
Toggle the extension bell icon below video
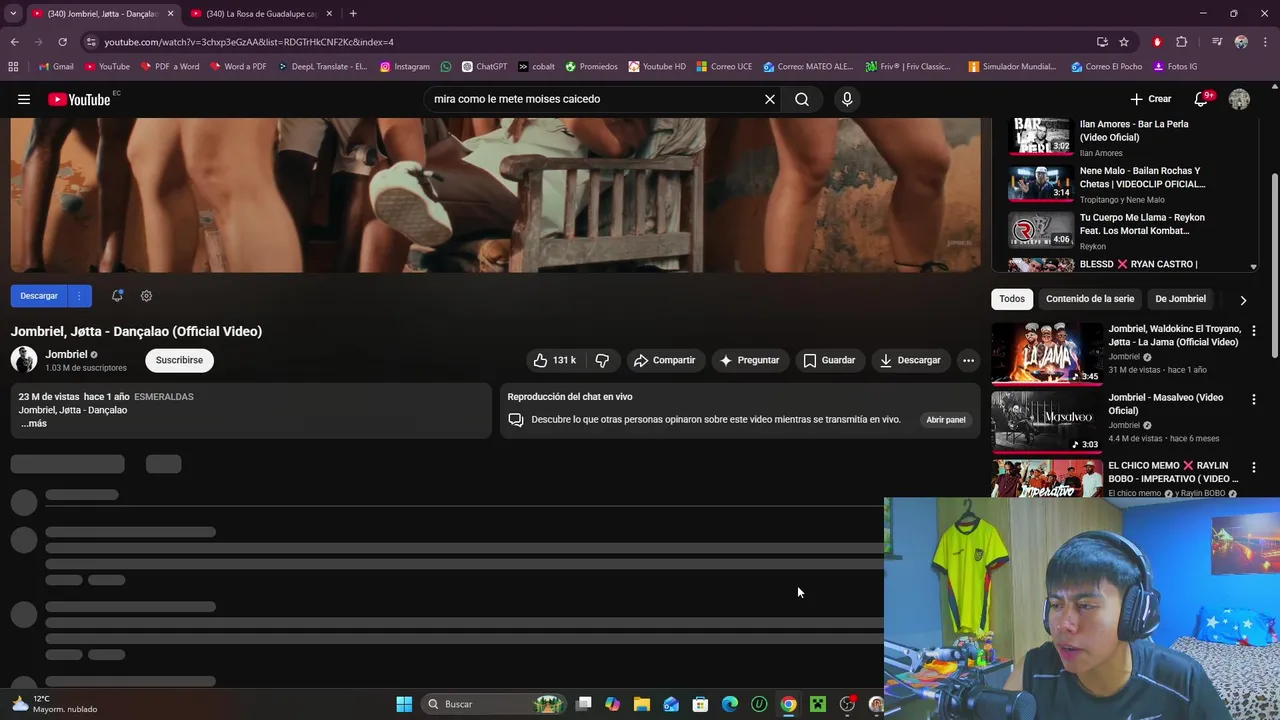point(117,296)
